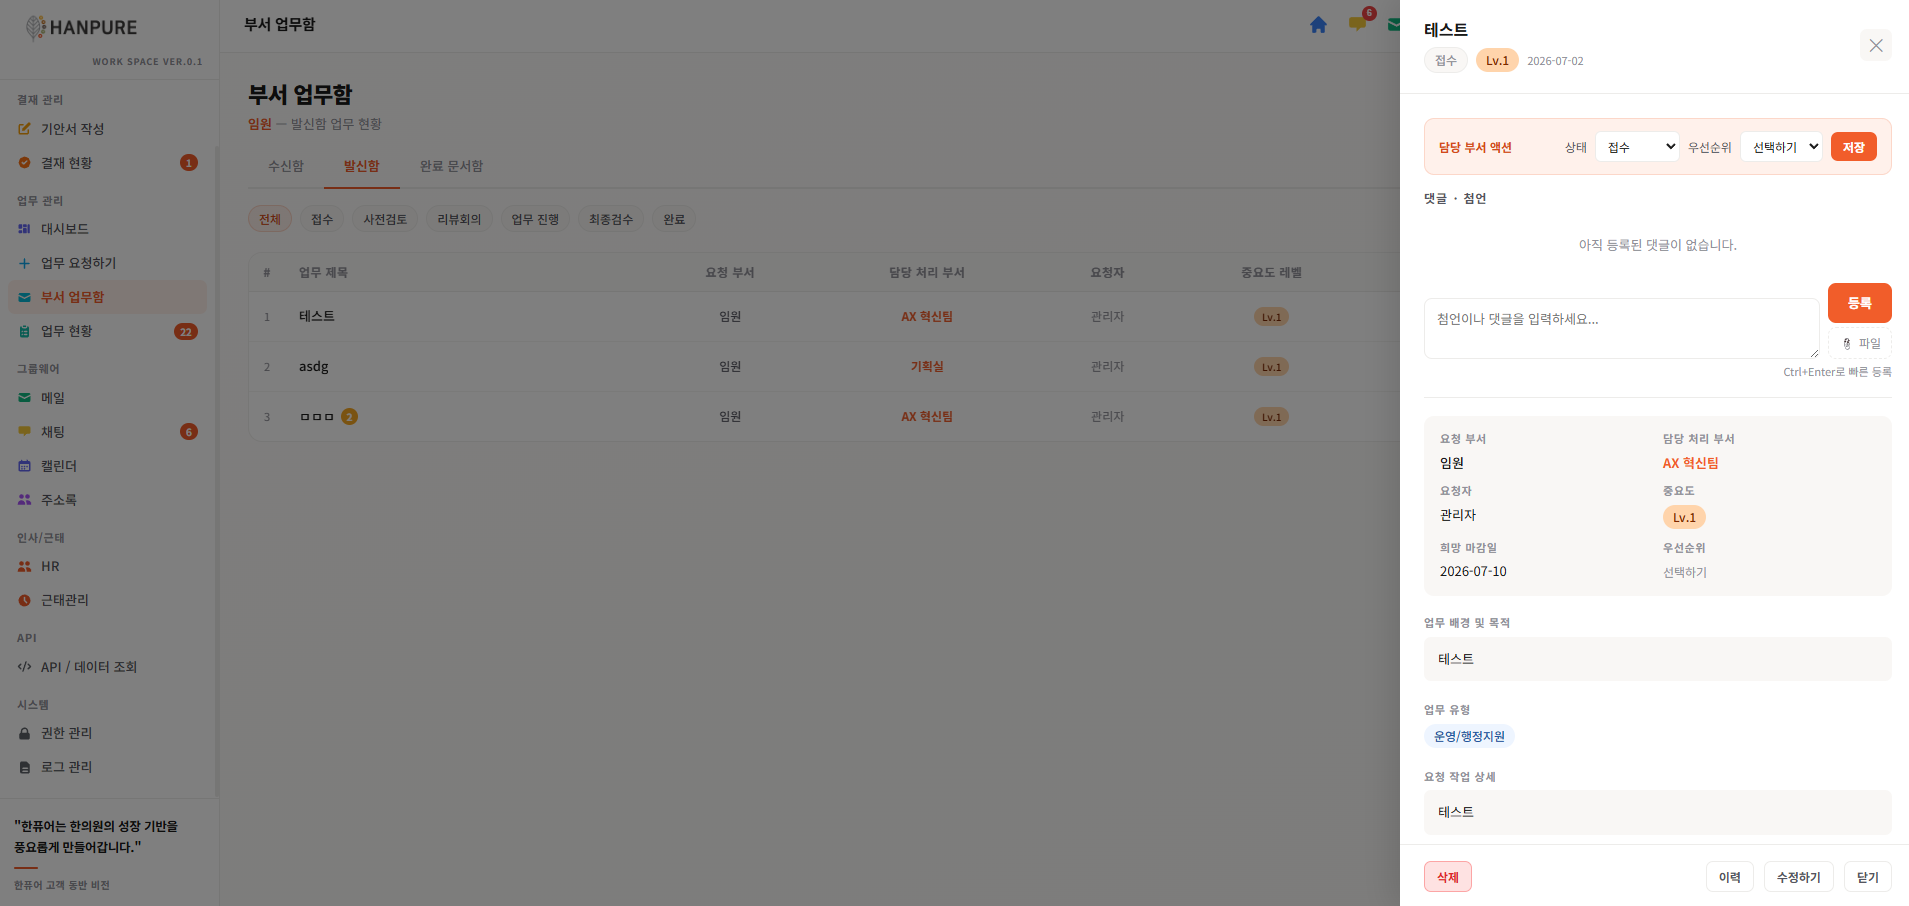
Task: Click the orange 저장 button
Action: coord(1854,147)
